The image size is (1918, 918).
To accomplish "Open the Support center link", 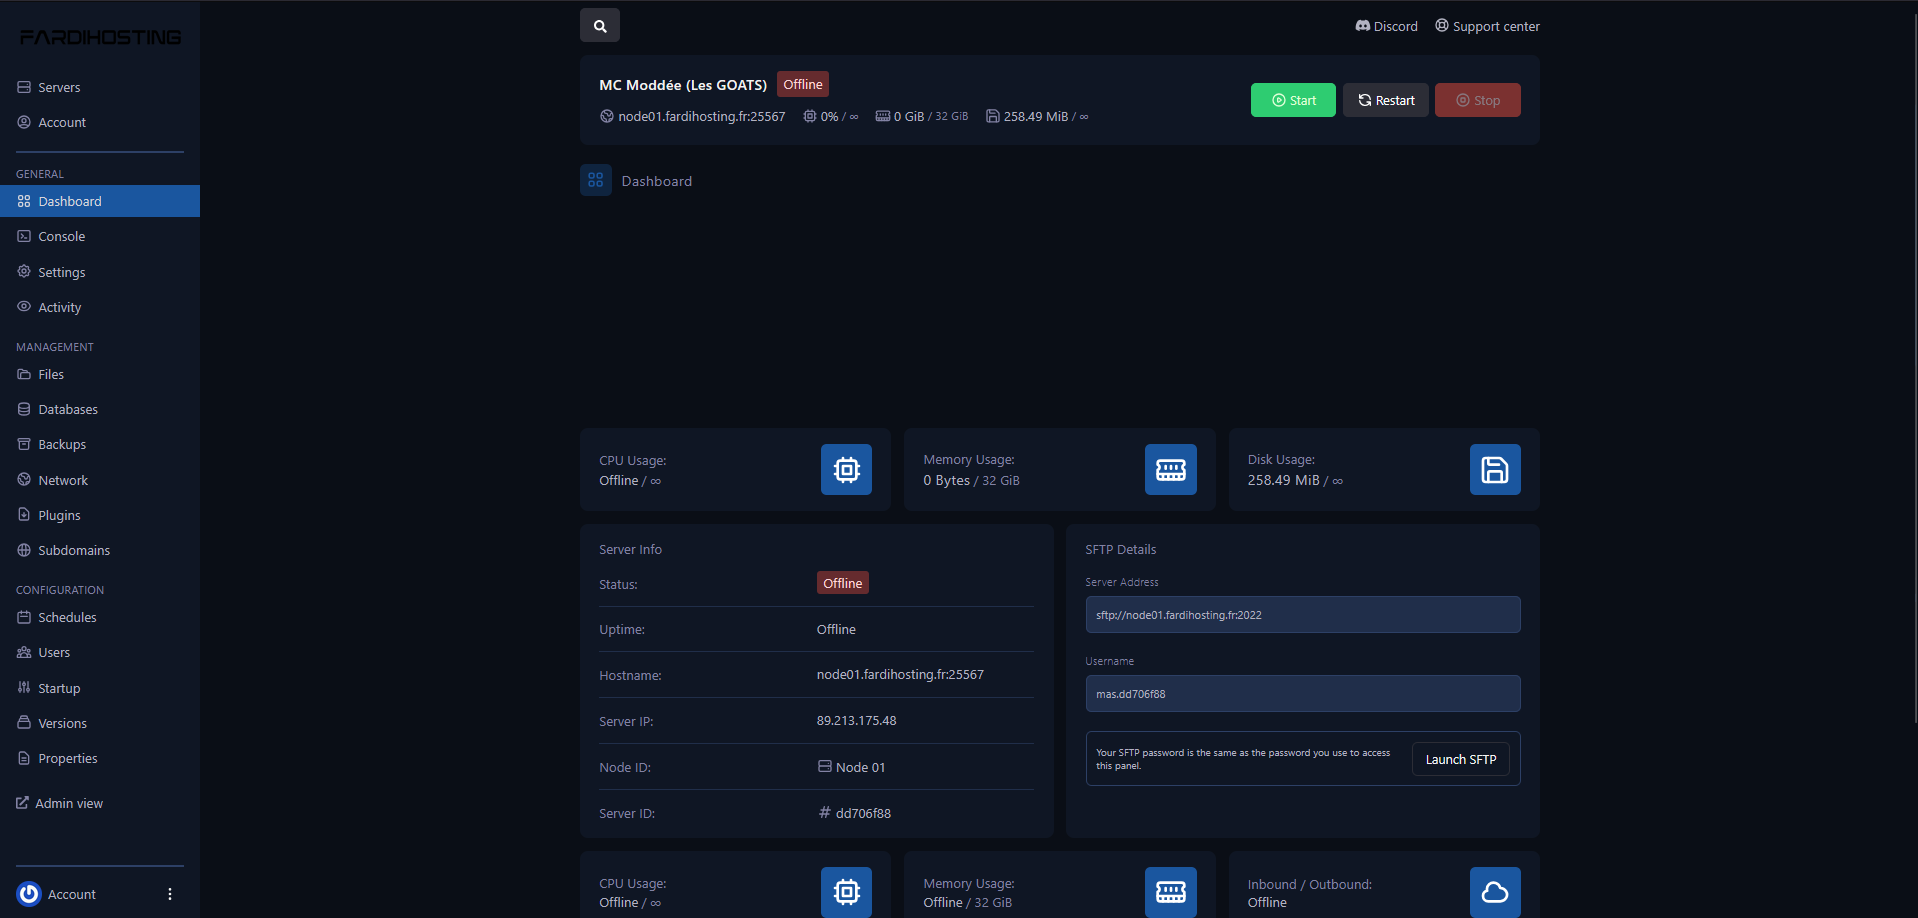I will tap(1487, 26).
